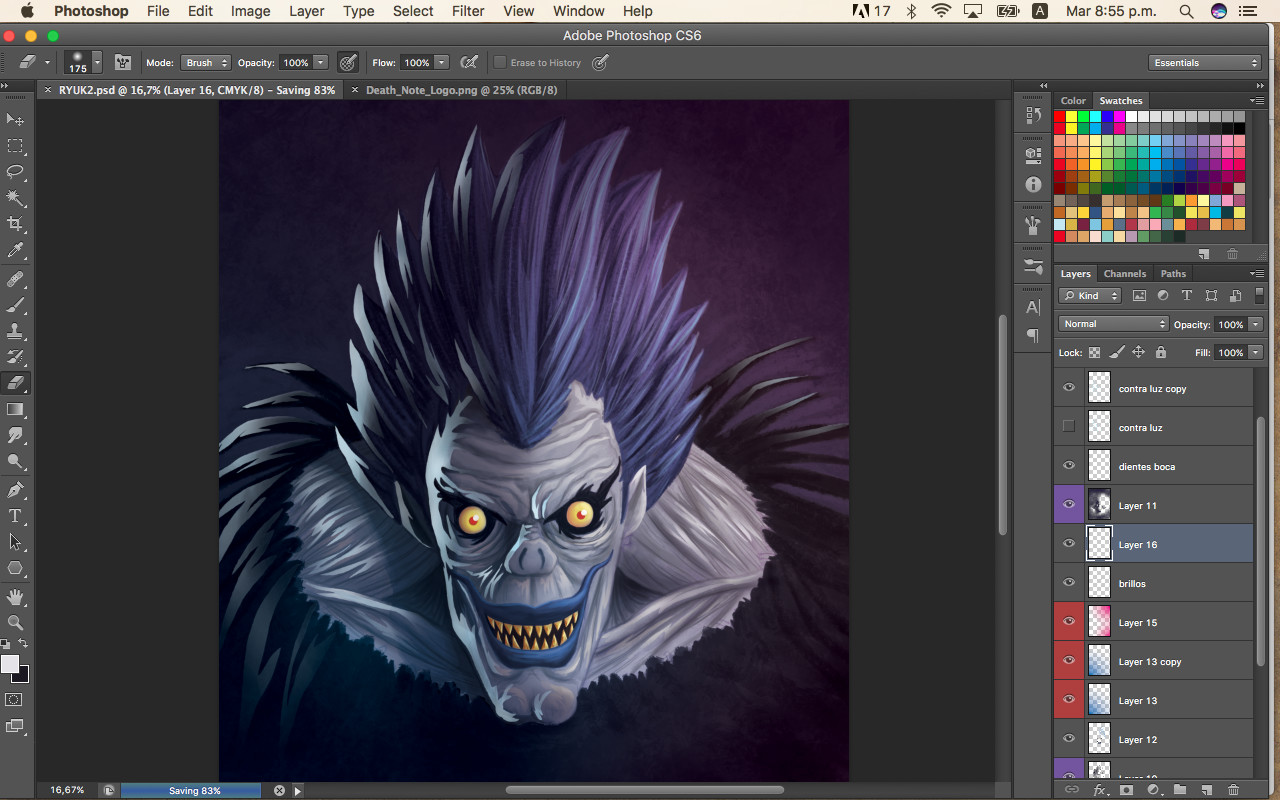Select the Eyedropper tool
The height and width of the screenshot is (800, 1280).
click(16, 250)
